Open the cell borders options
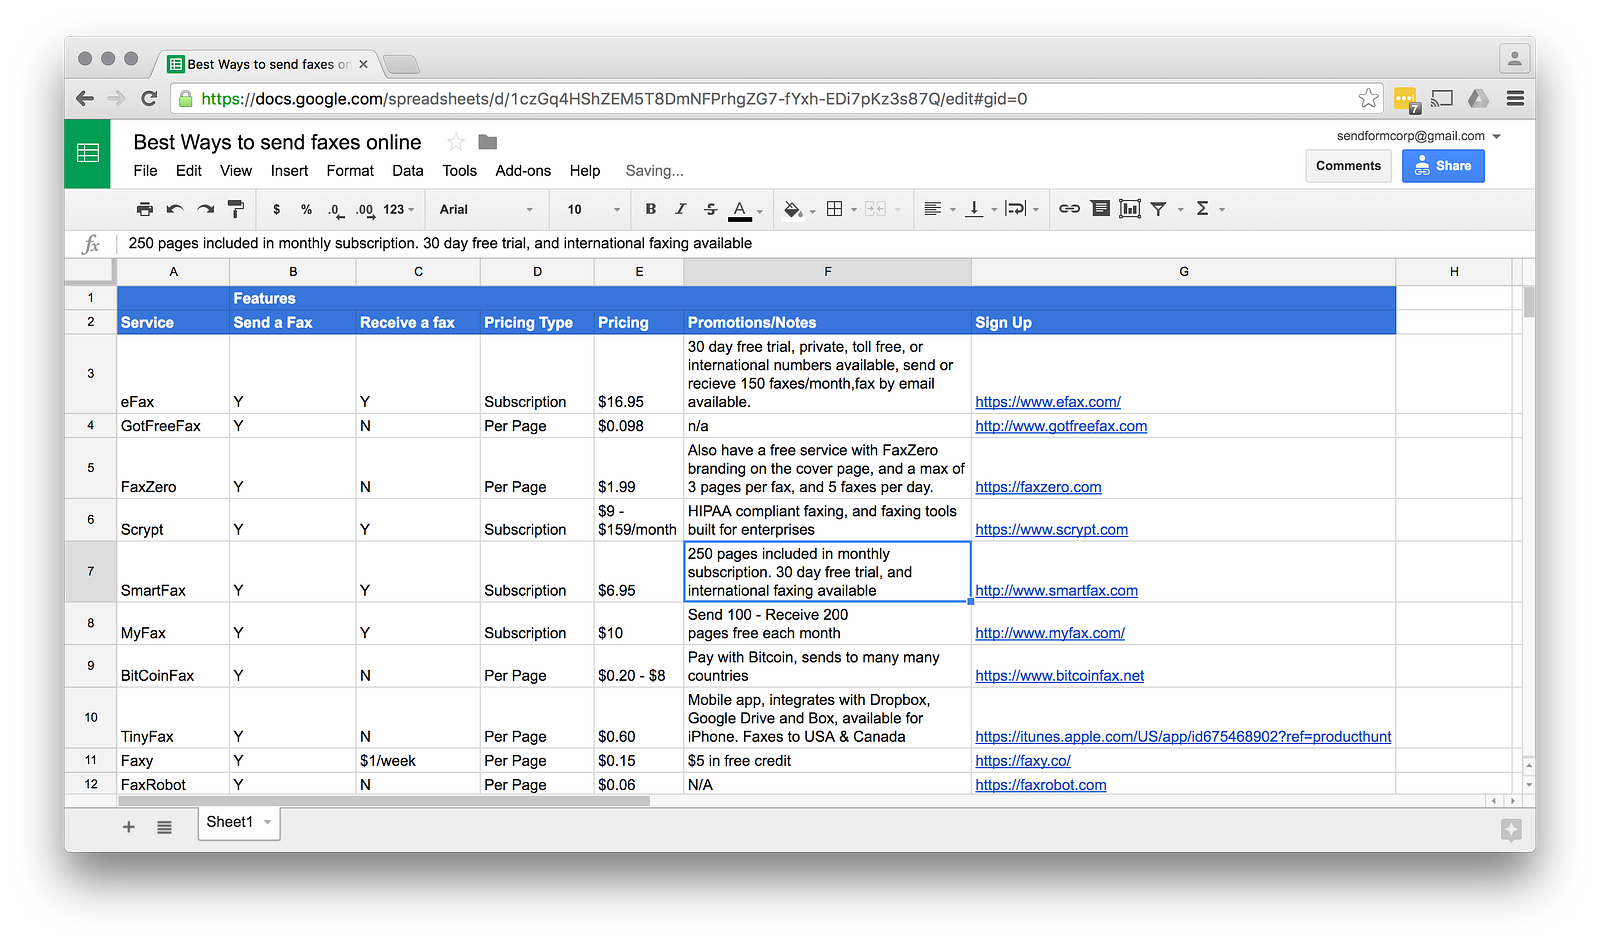 [x=835, y=209]
